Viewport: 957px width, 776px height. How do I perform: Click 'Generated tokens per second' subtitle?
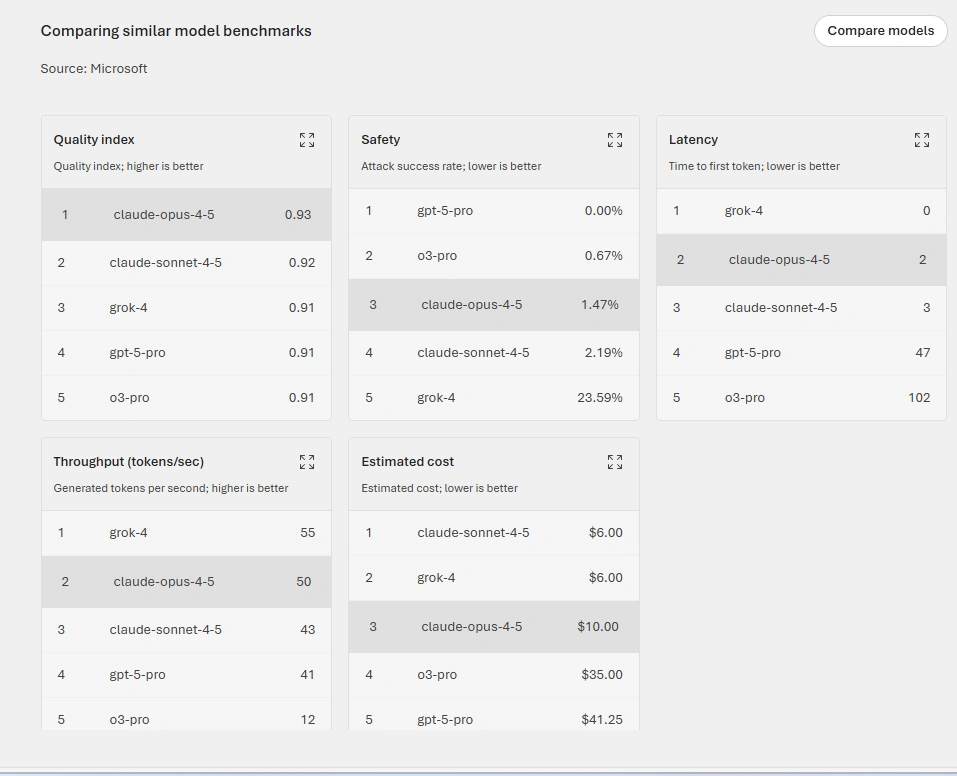[170, 488]
